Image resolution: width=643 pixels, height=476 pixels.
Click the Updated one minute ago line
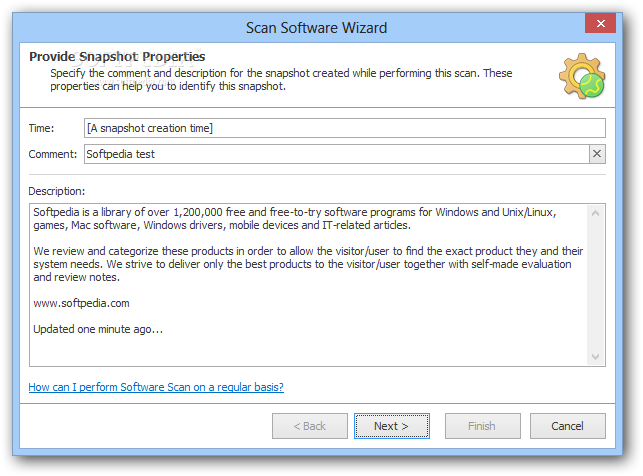98,329
